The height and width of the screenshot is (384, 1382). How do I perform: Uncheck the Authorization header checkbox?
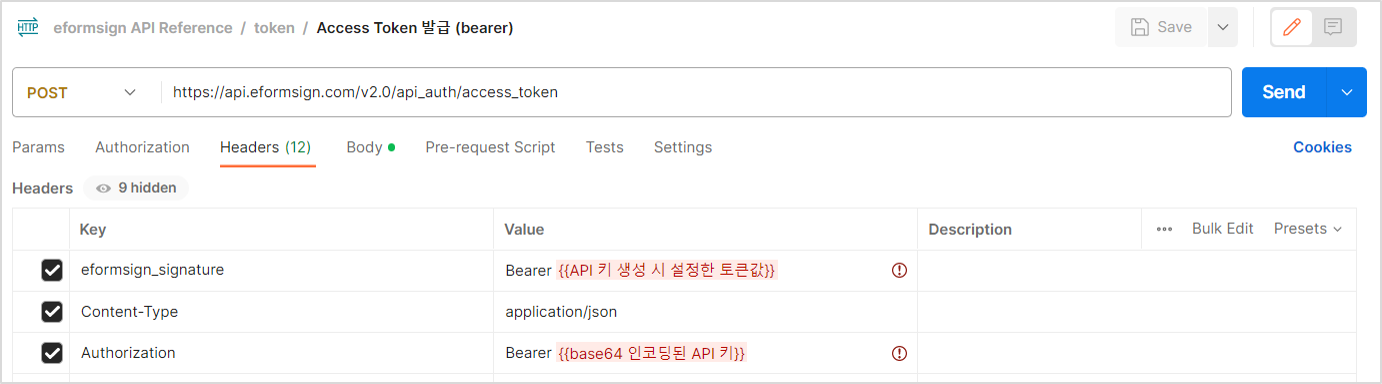coord(52,353)
